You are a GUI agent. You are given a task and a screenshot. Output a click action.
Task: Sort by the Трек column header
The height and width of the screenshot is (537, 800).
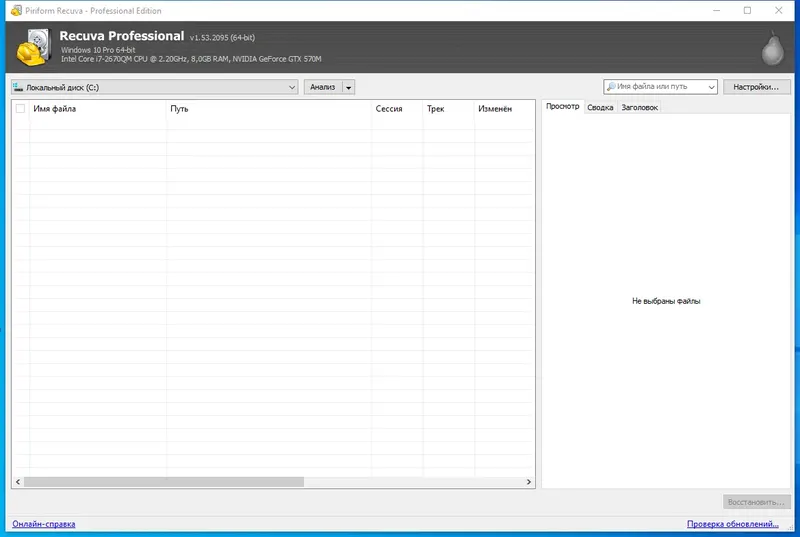tap(448, 109)
